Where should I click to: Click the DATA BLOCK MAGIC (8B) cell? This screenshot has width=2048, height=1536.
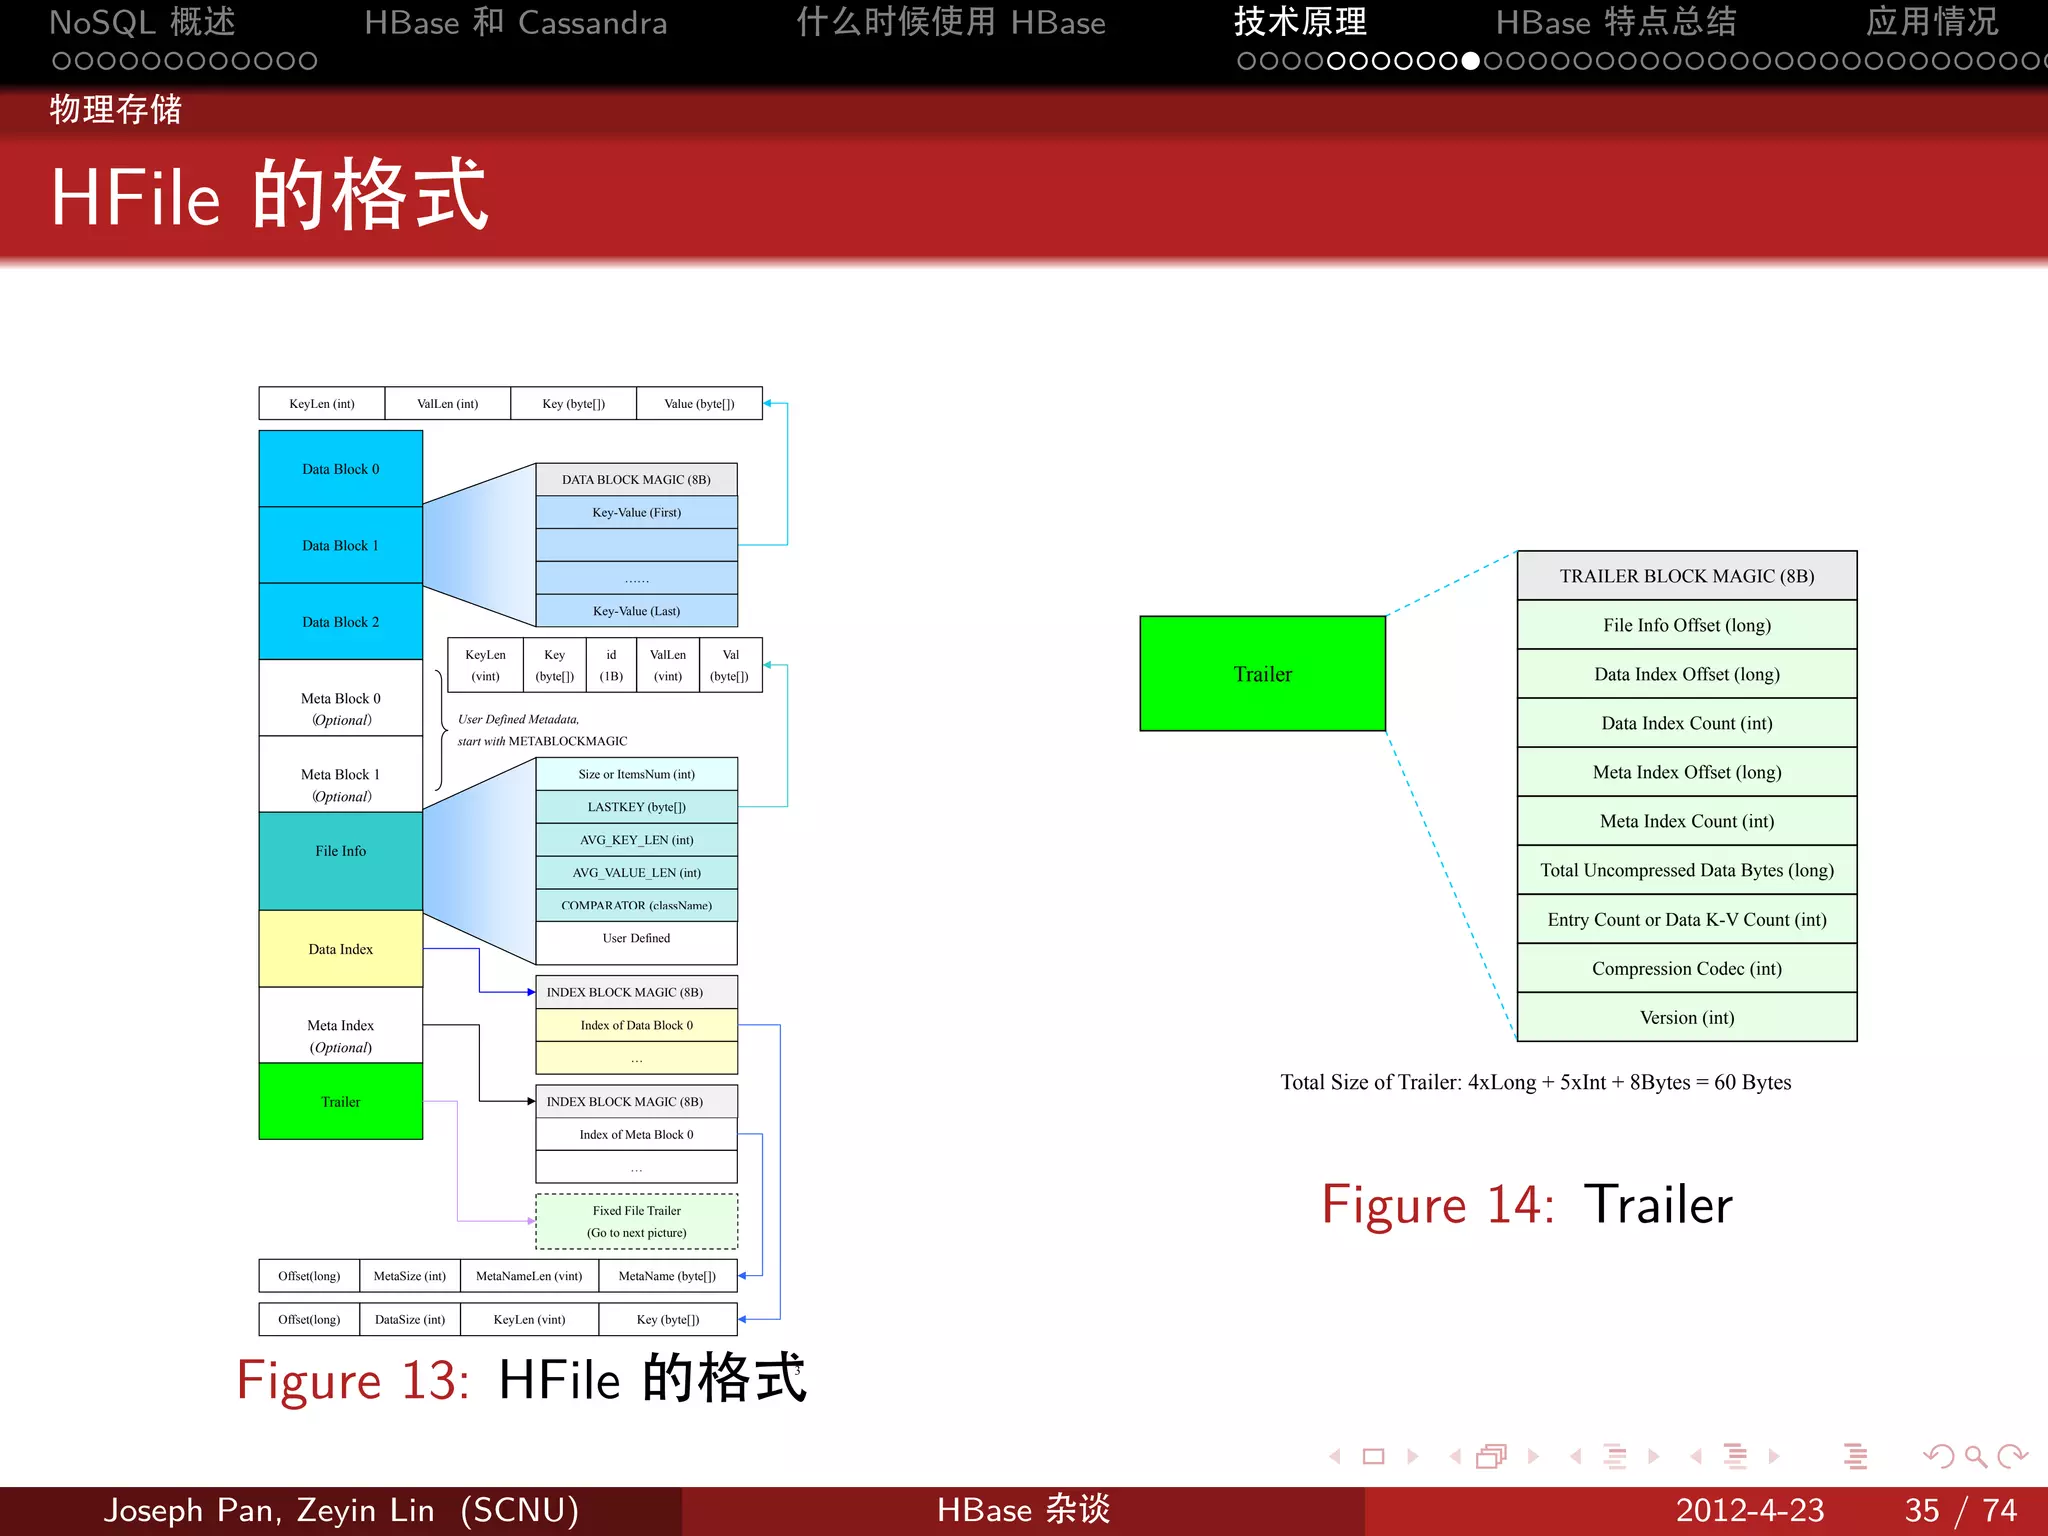pos(637,479)
